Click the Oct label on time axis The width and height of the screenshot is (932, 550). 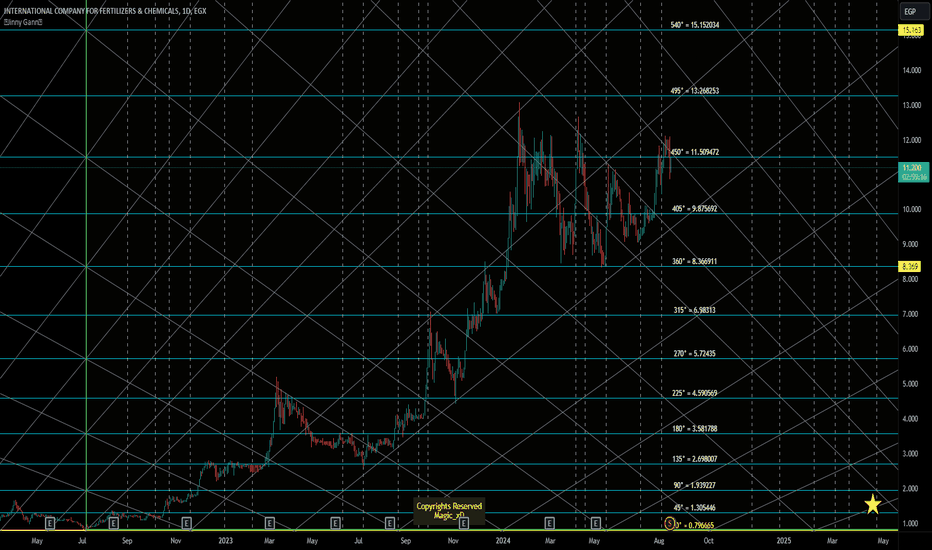tap(709, 540)
